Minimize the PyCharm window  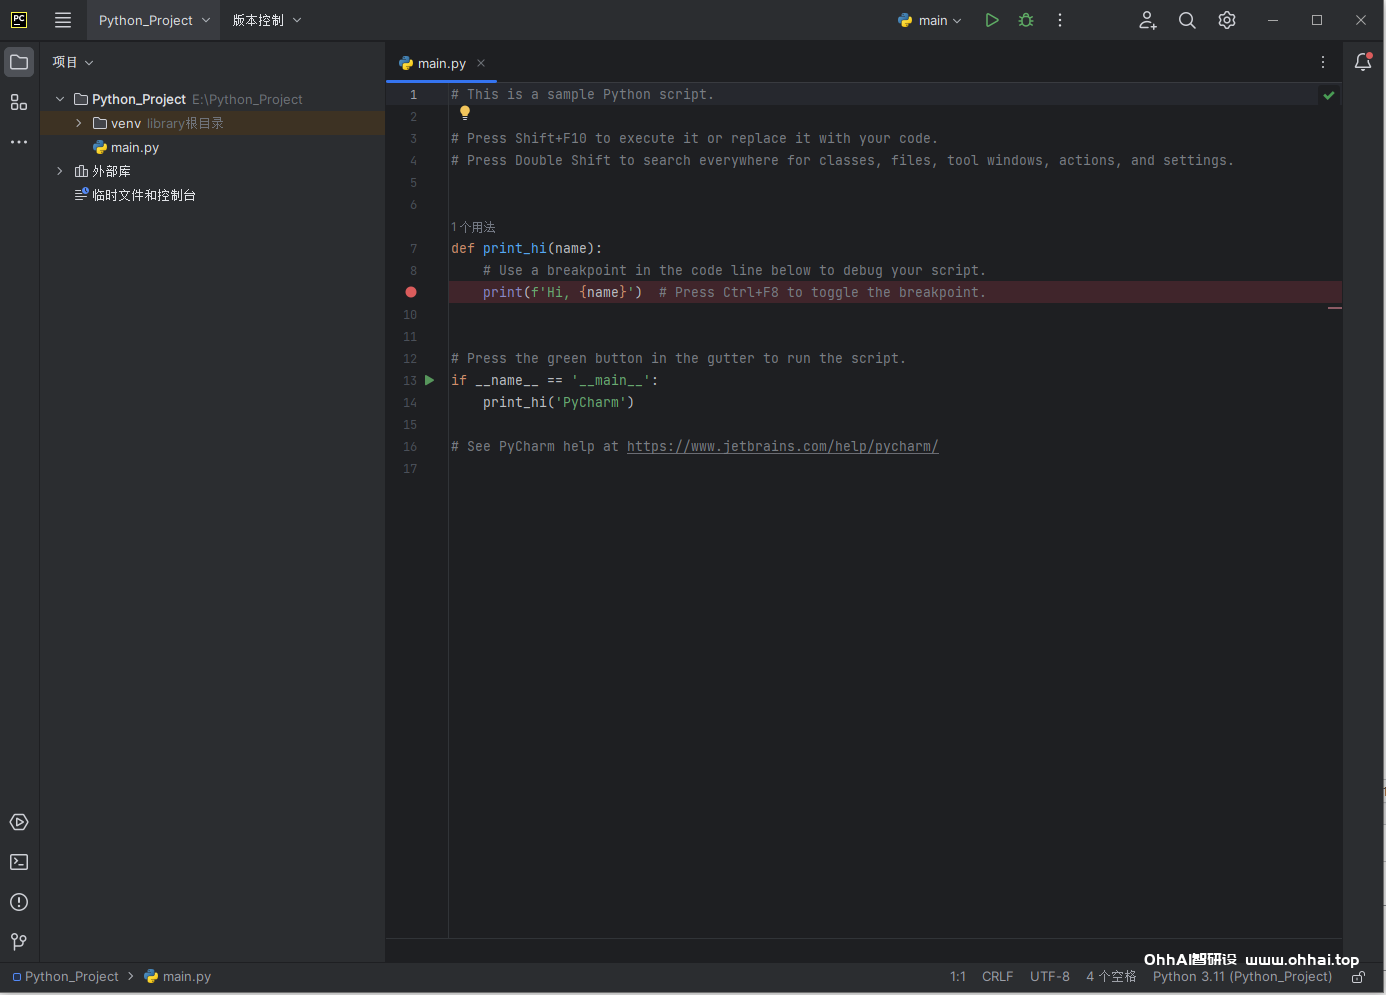(x=1273, y=20)
